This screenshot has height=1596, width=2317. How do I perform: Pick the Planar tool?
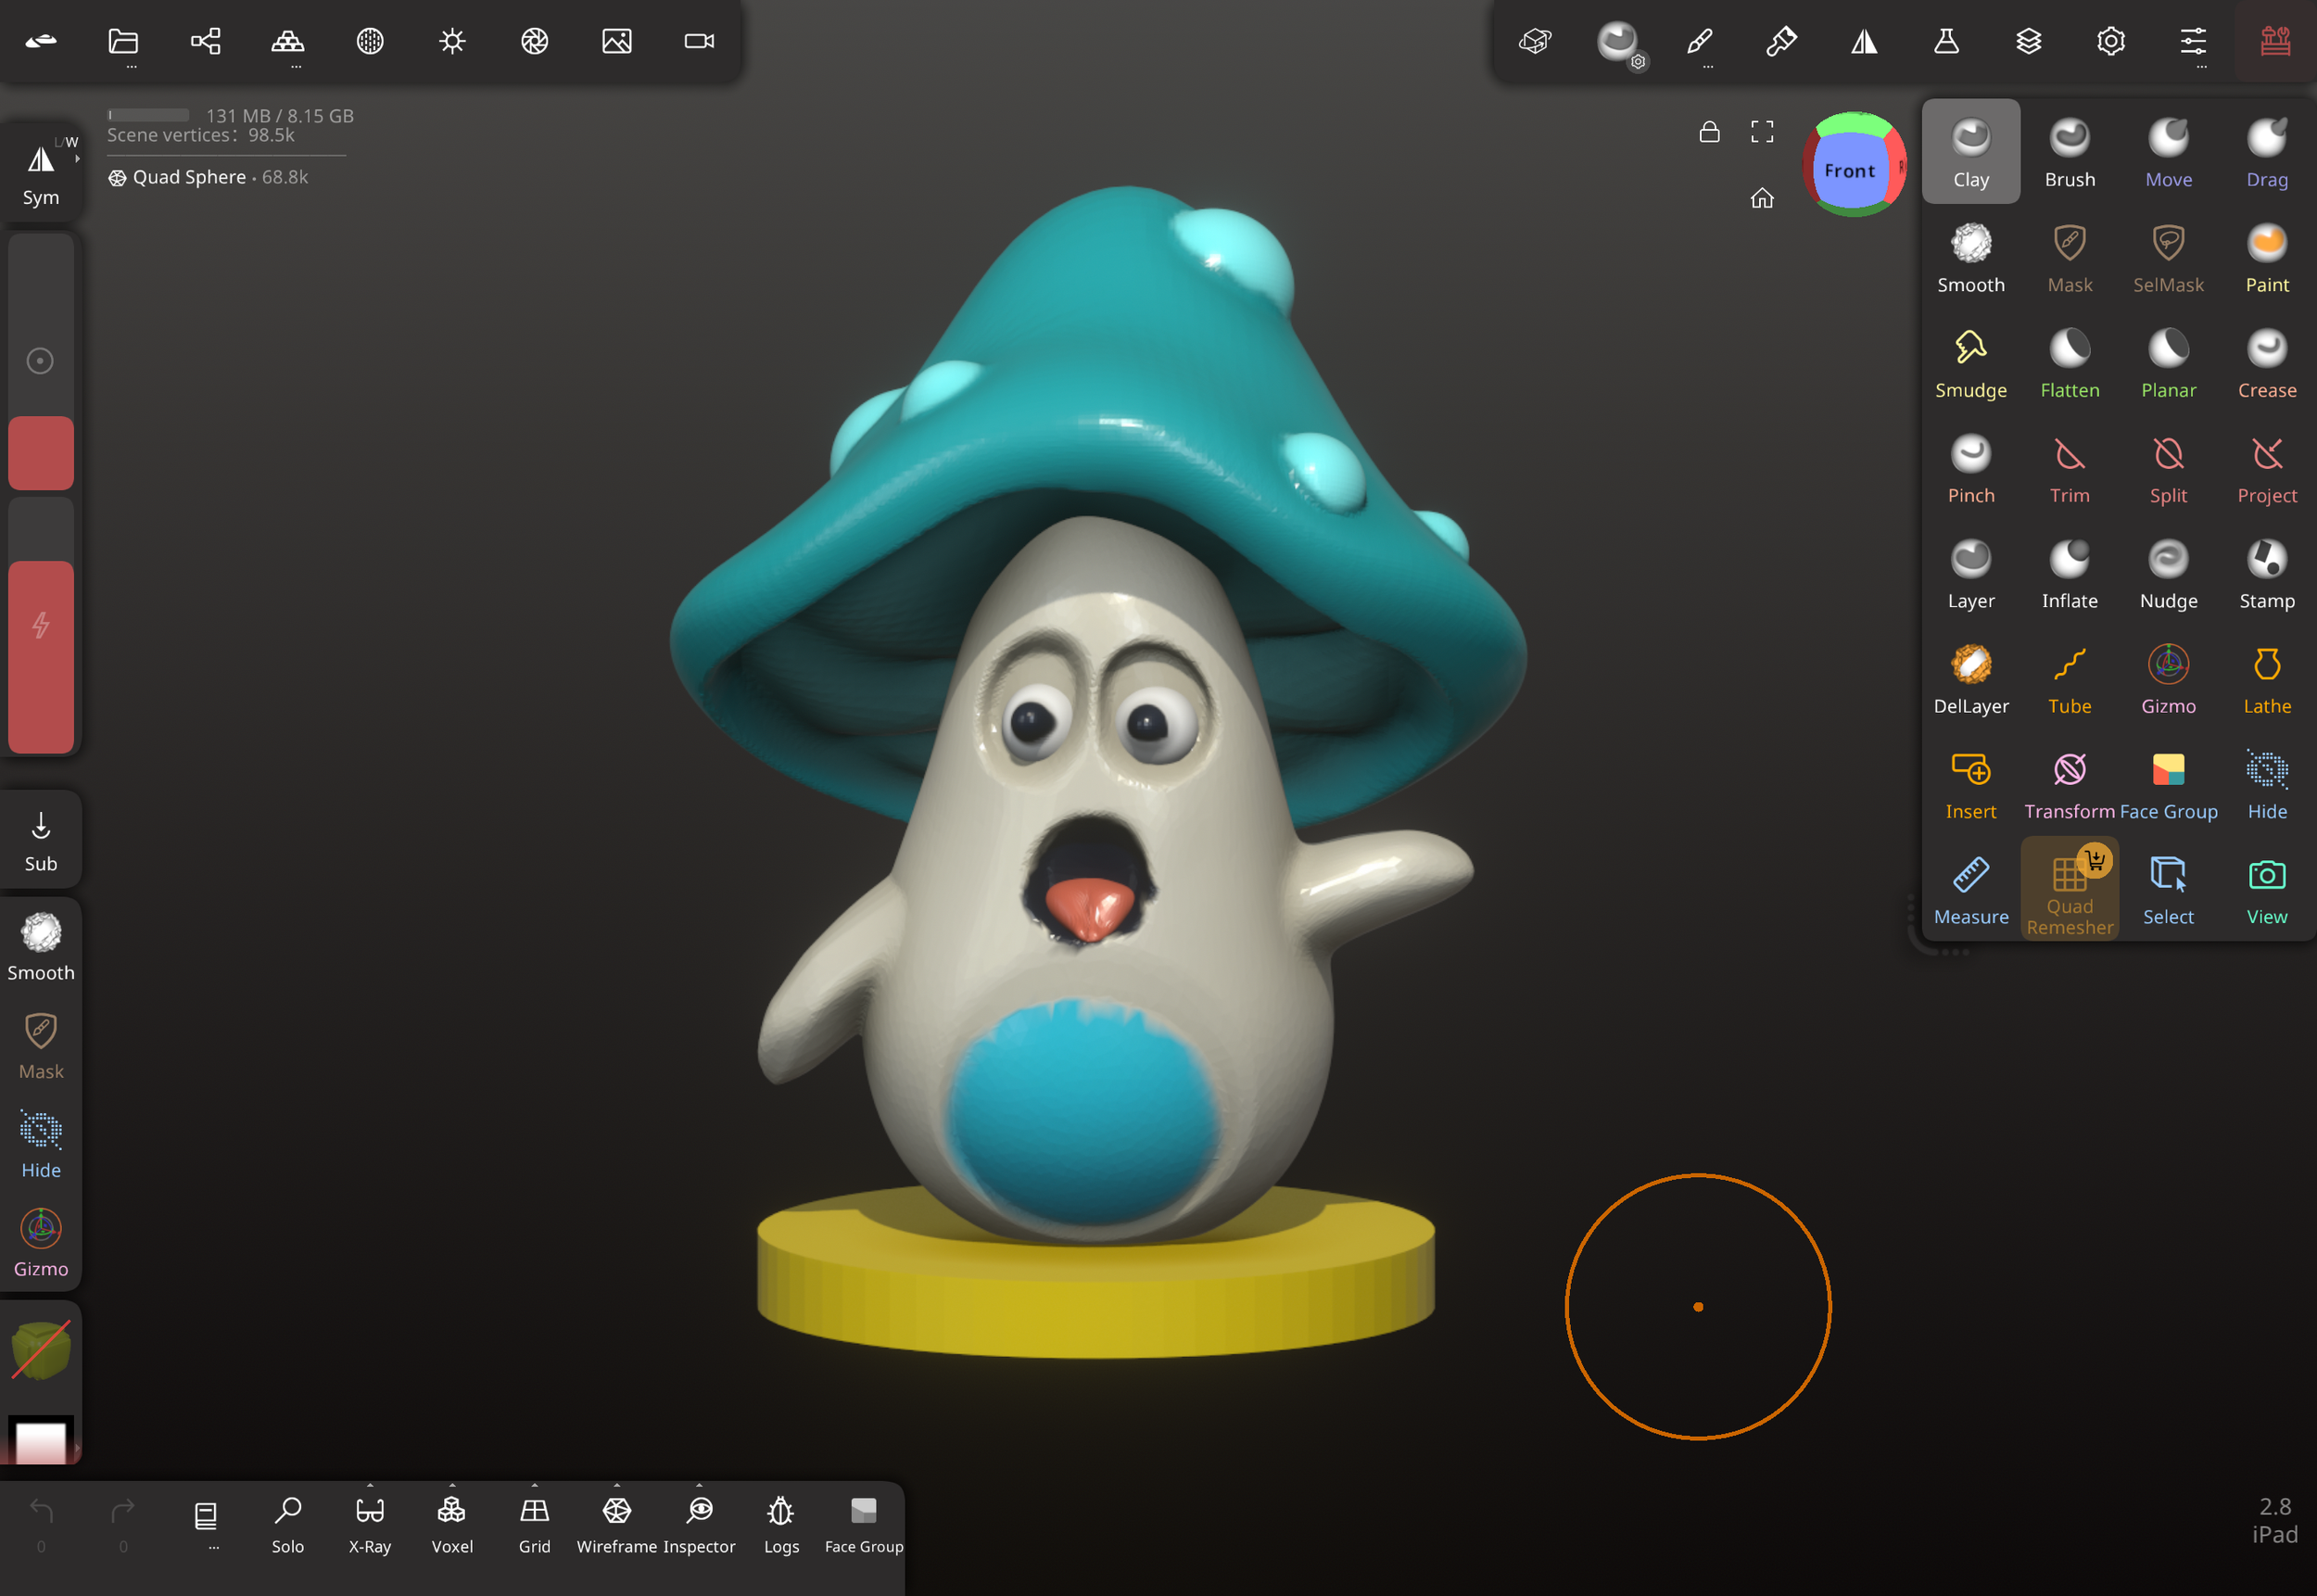[2168, 363]
